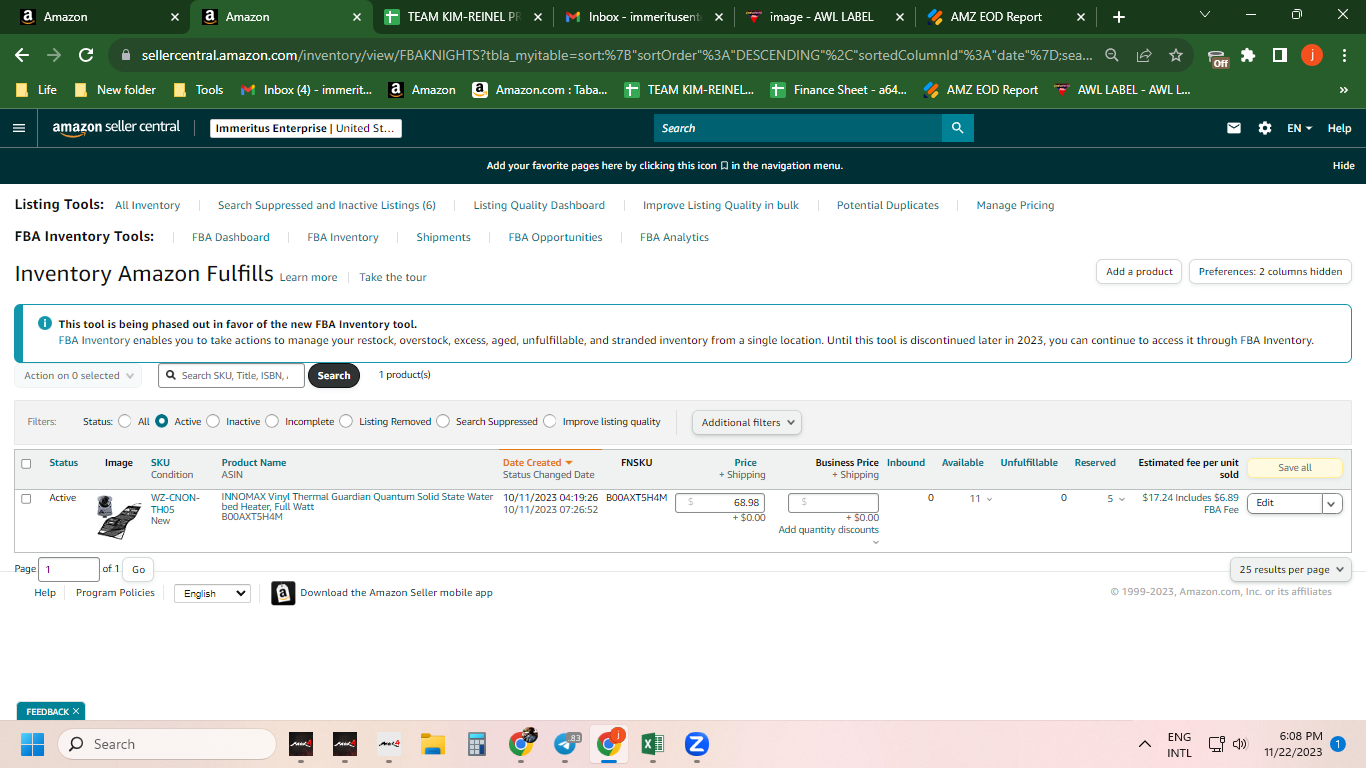The width and height of the screenshot is (1366, 768).
Task: Select the Improve listing quality filter
Action: 550,422
